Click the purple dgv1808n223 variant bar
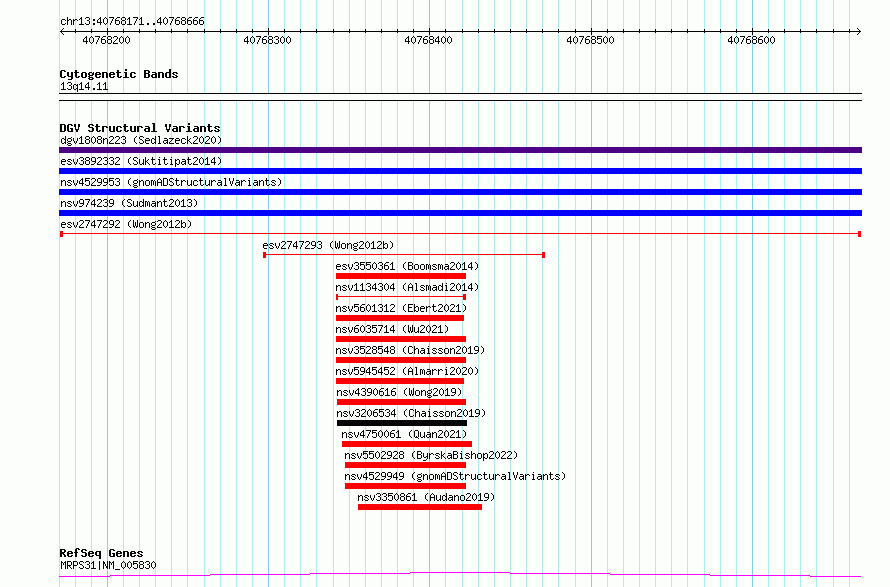 [x=460, y=150]
